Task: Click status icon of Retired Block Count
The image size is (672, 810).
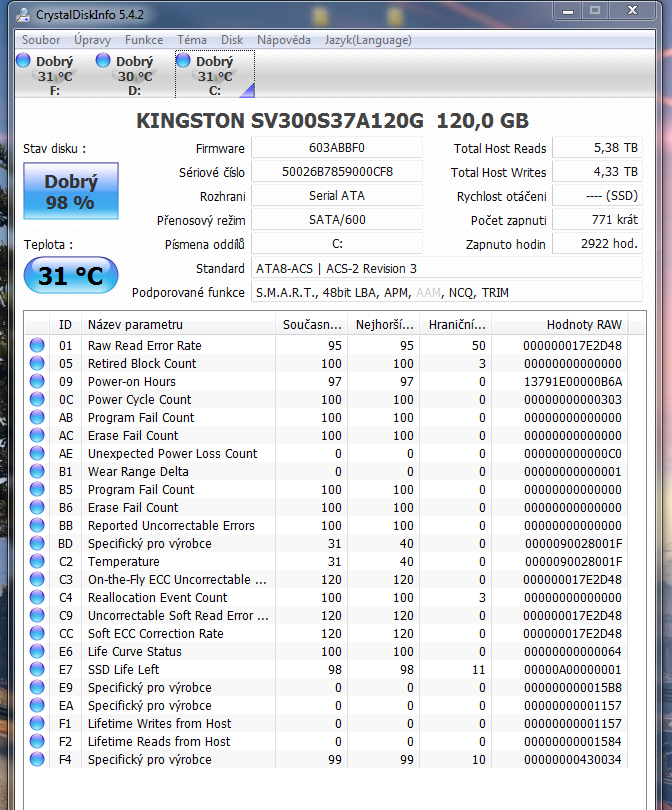Action: tap(37, 363)
